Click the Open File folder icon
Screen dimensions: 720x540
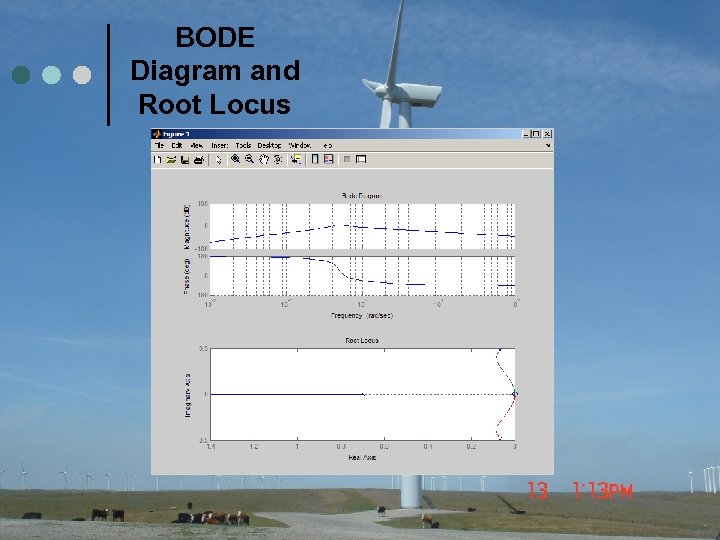pyautogui.click(x=171, y=159)
